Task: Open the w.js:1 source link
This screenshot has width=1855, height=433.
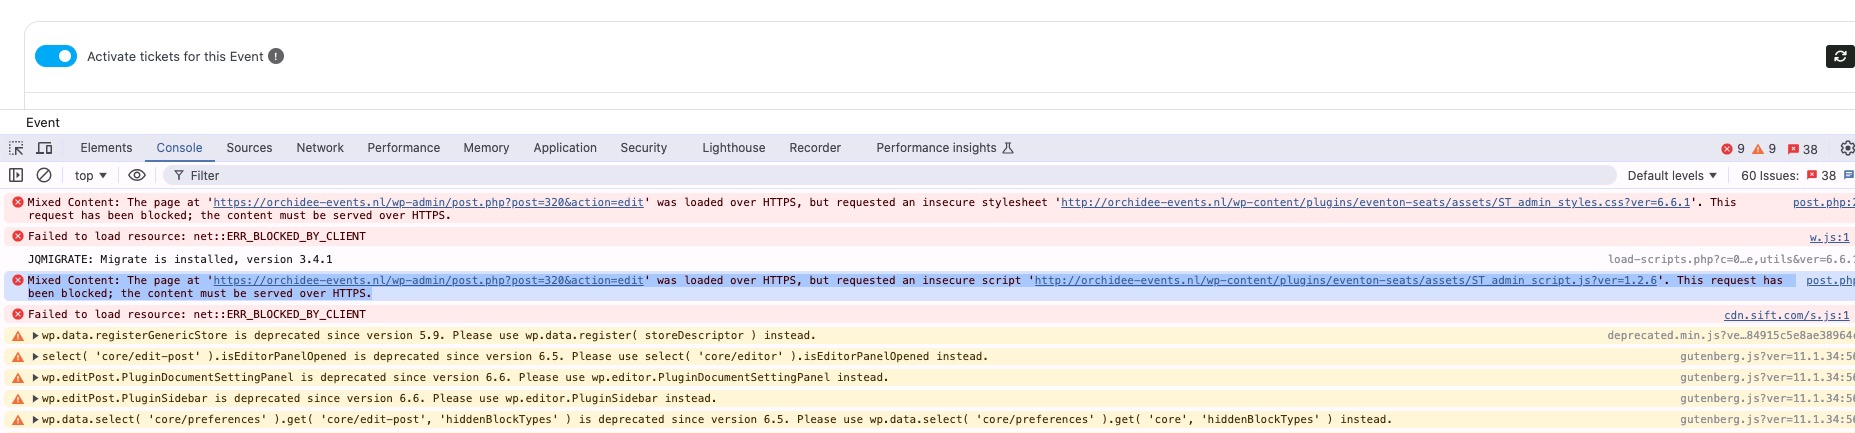Action: pos(1829,237)
